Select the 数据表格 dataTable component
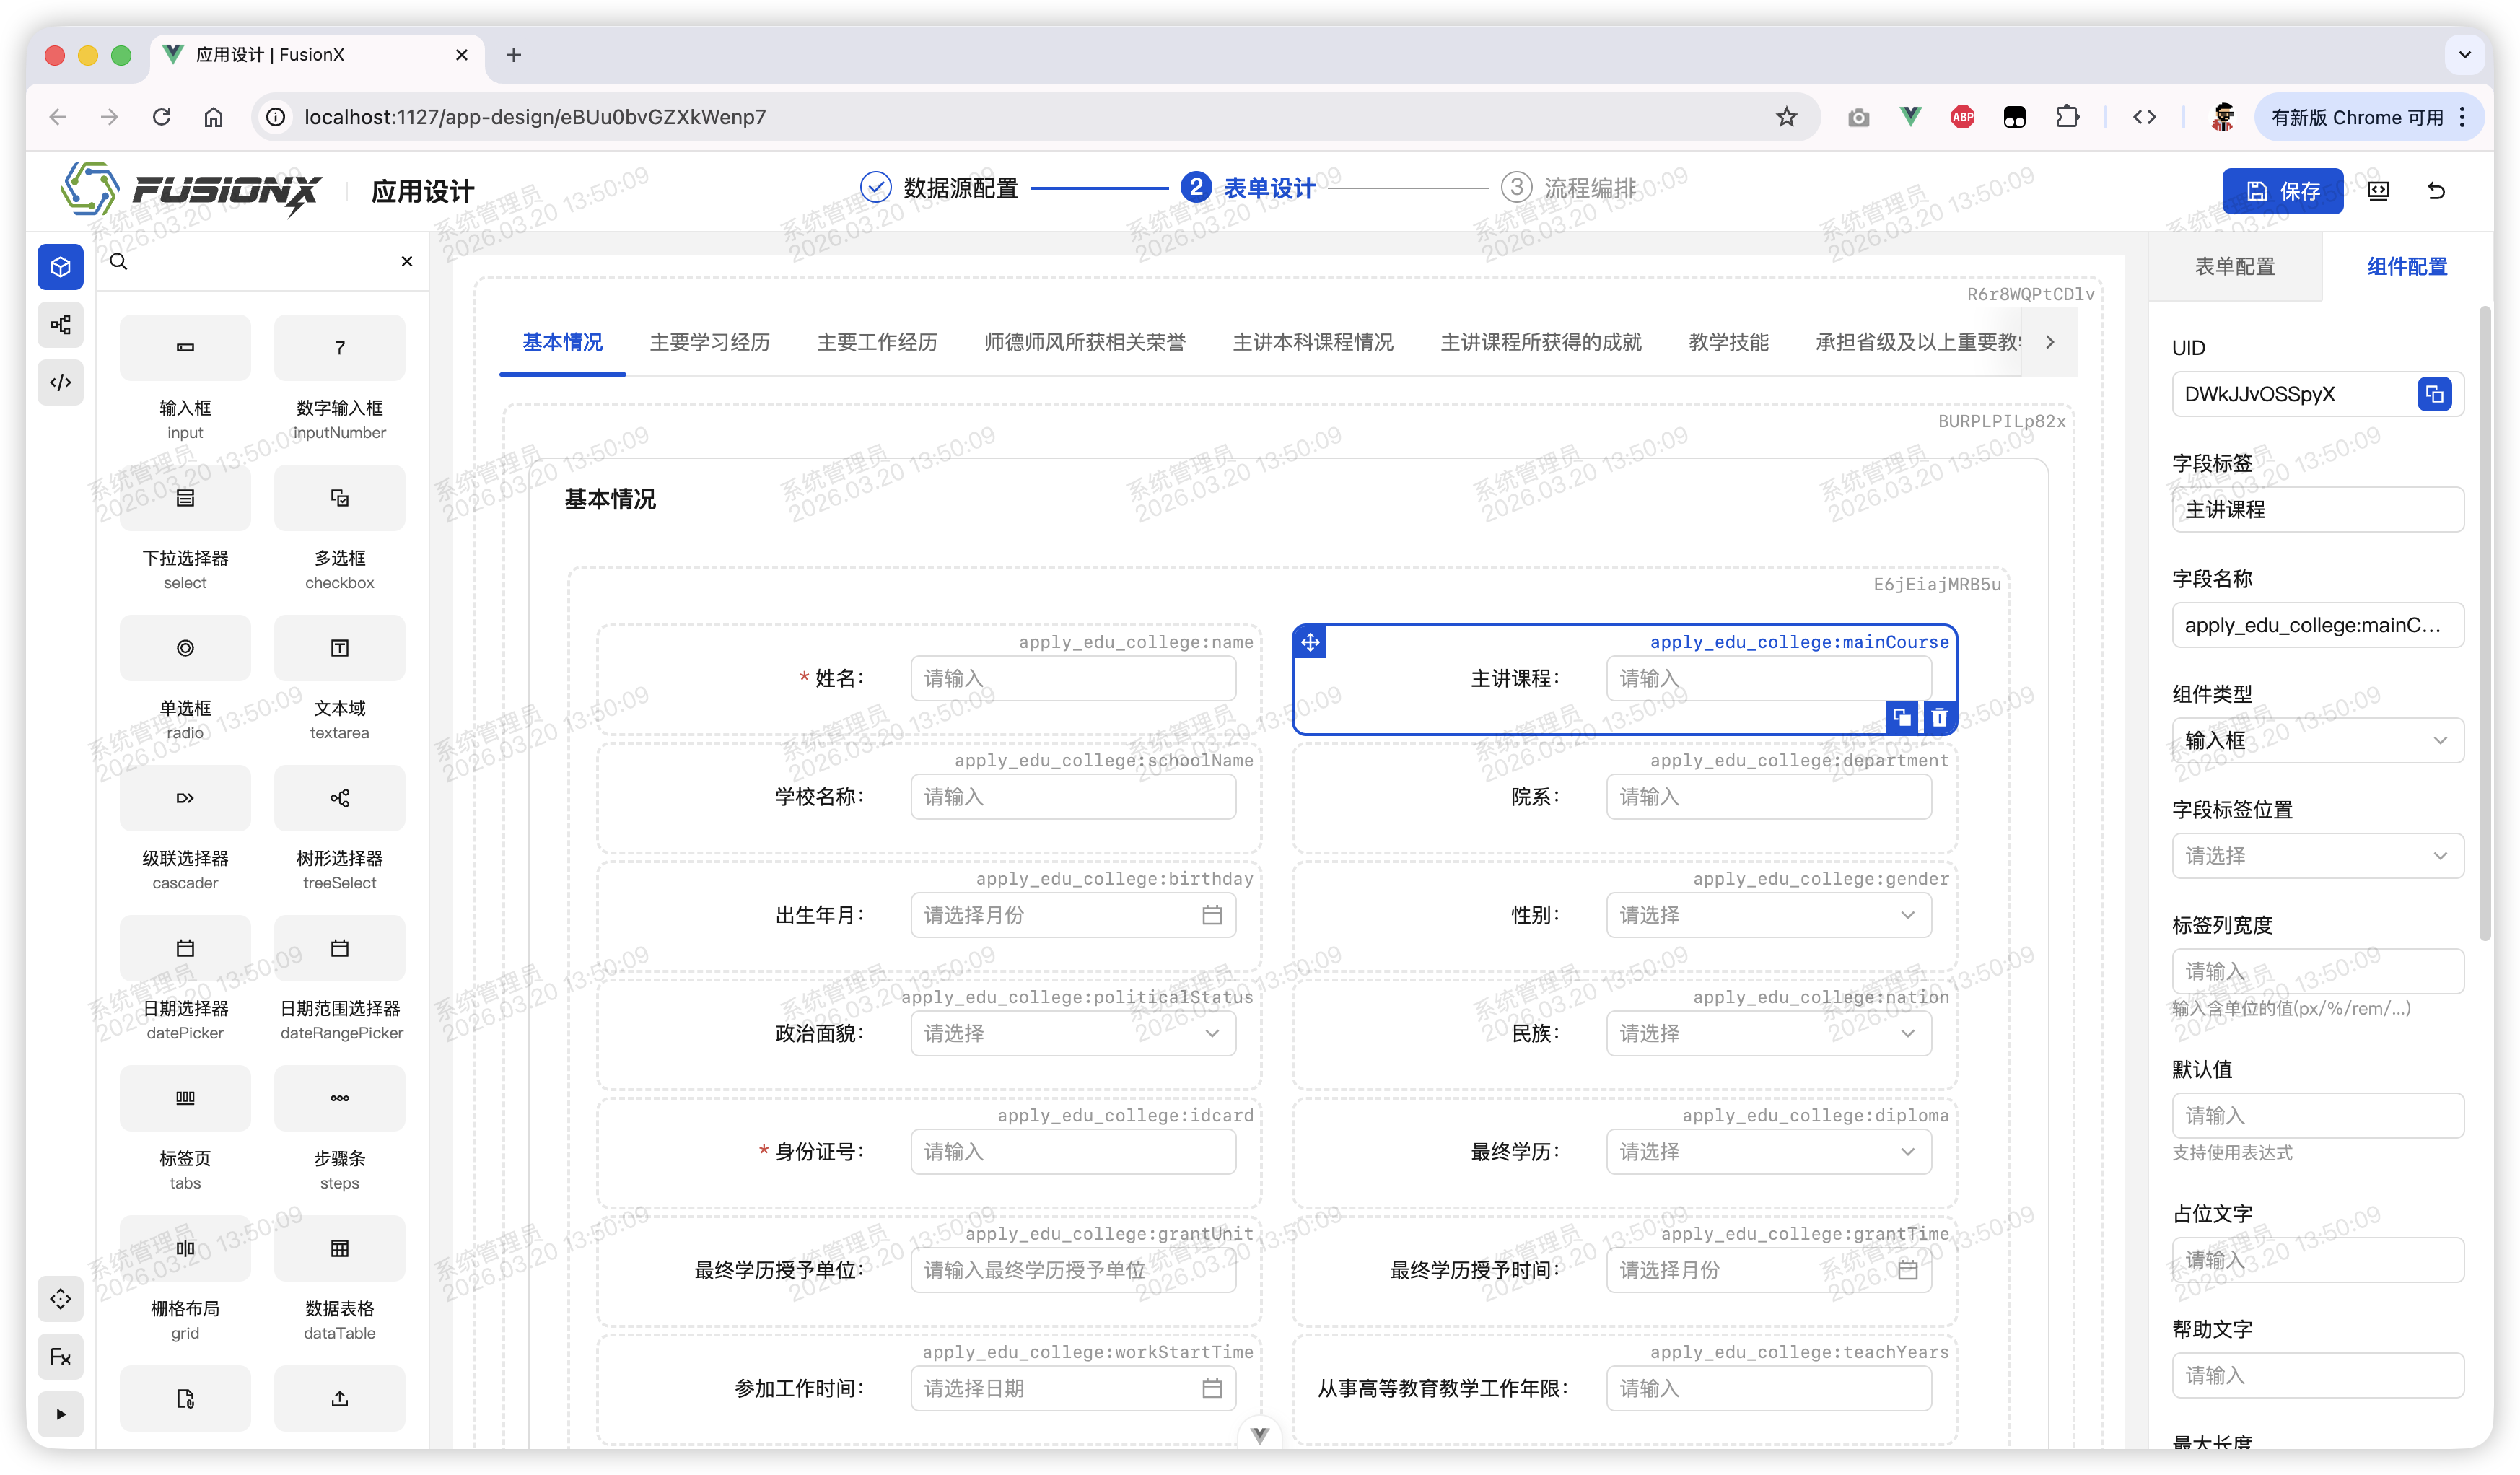Viewport: 2520px width, 1475px height. [339, 1248]
